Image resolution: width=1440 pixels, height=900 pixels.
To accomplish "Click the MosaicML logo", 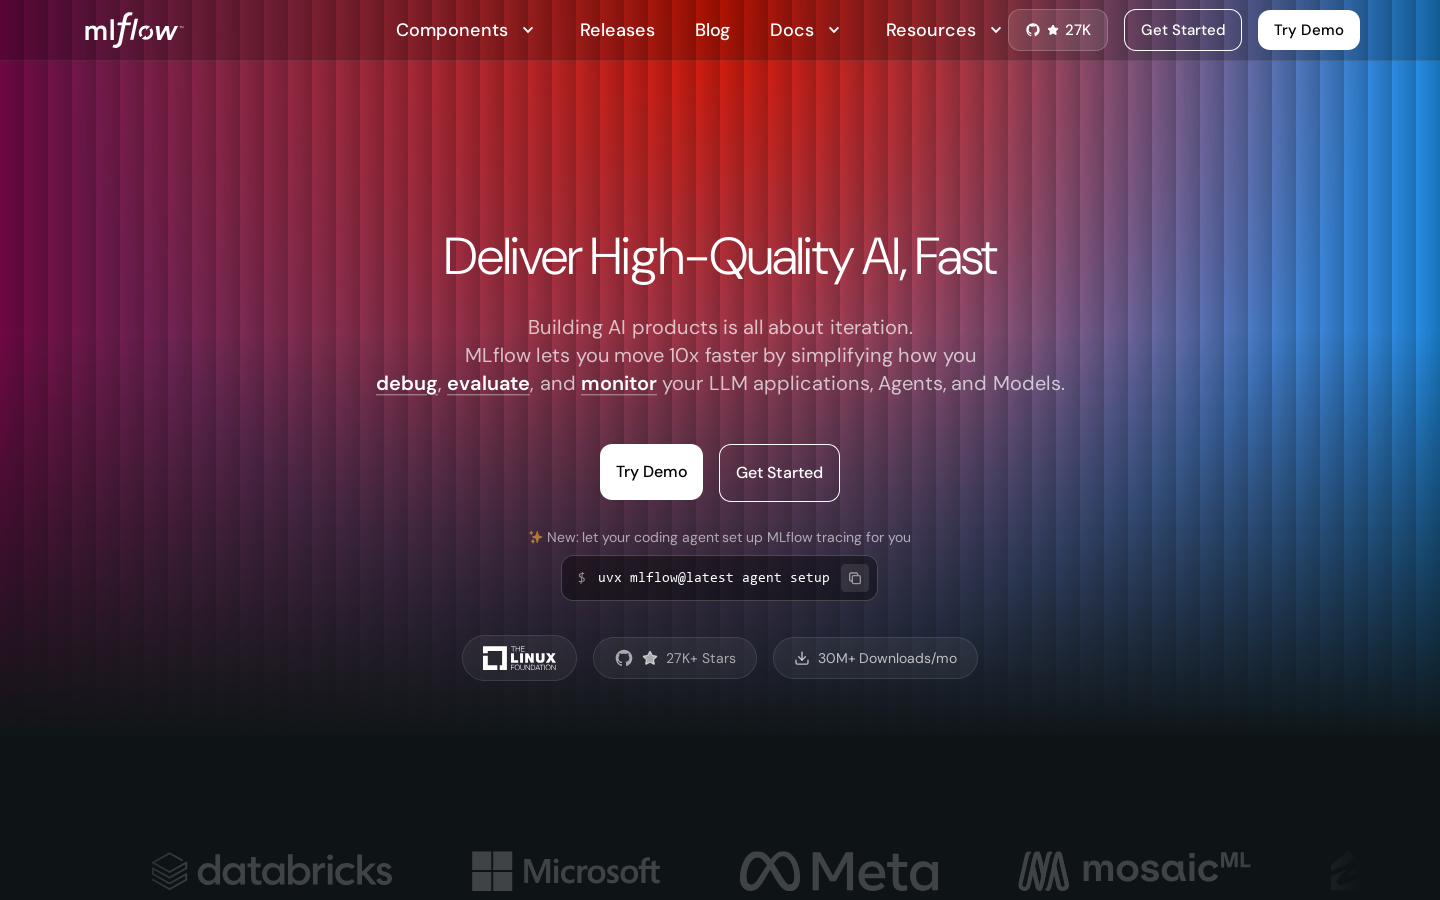I will coord(1134,870).
